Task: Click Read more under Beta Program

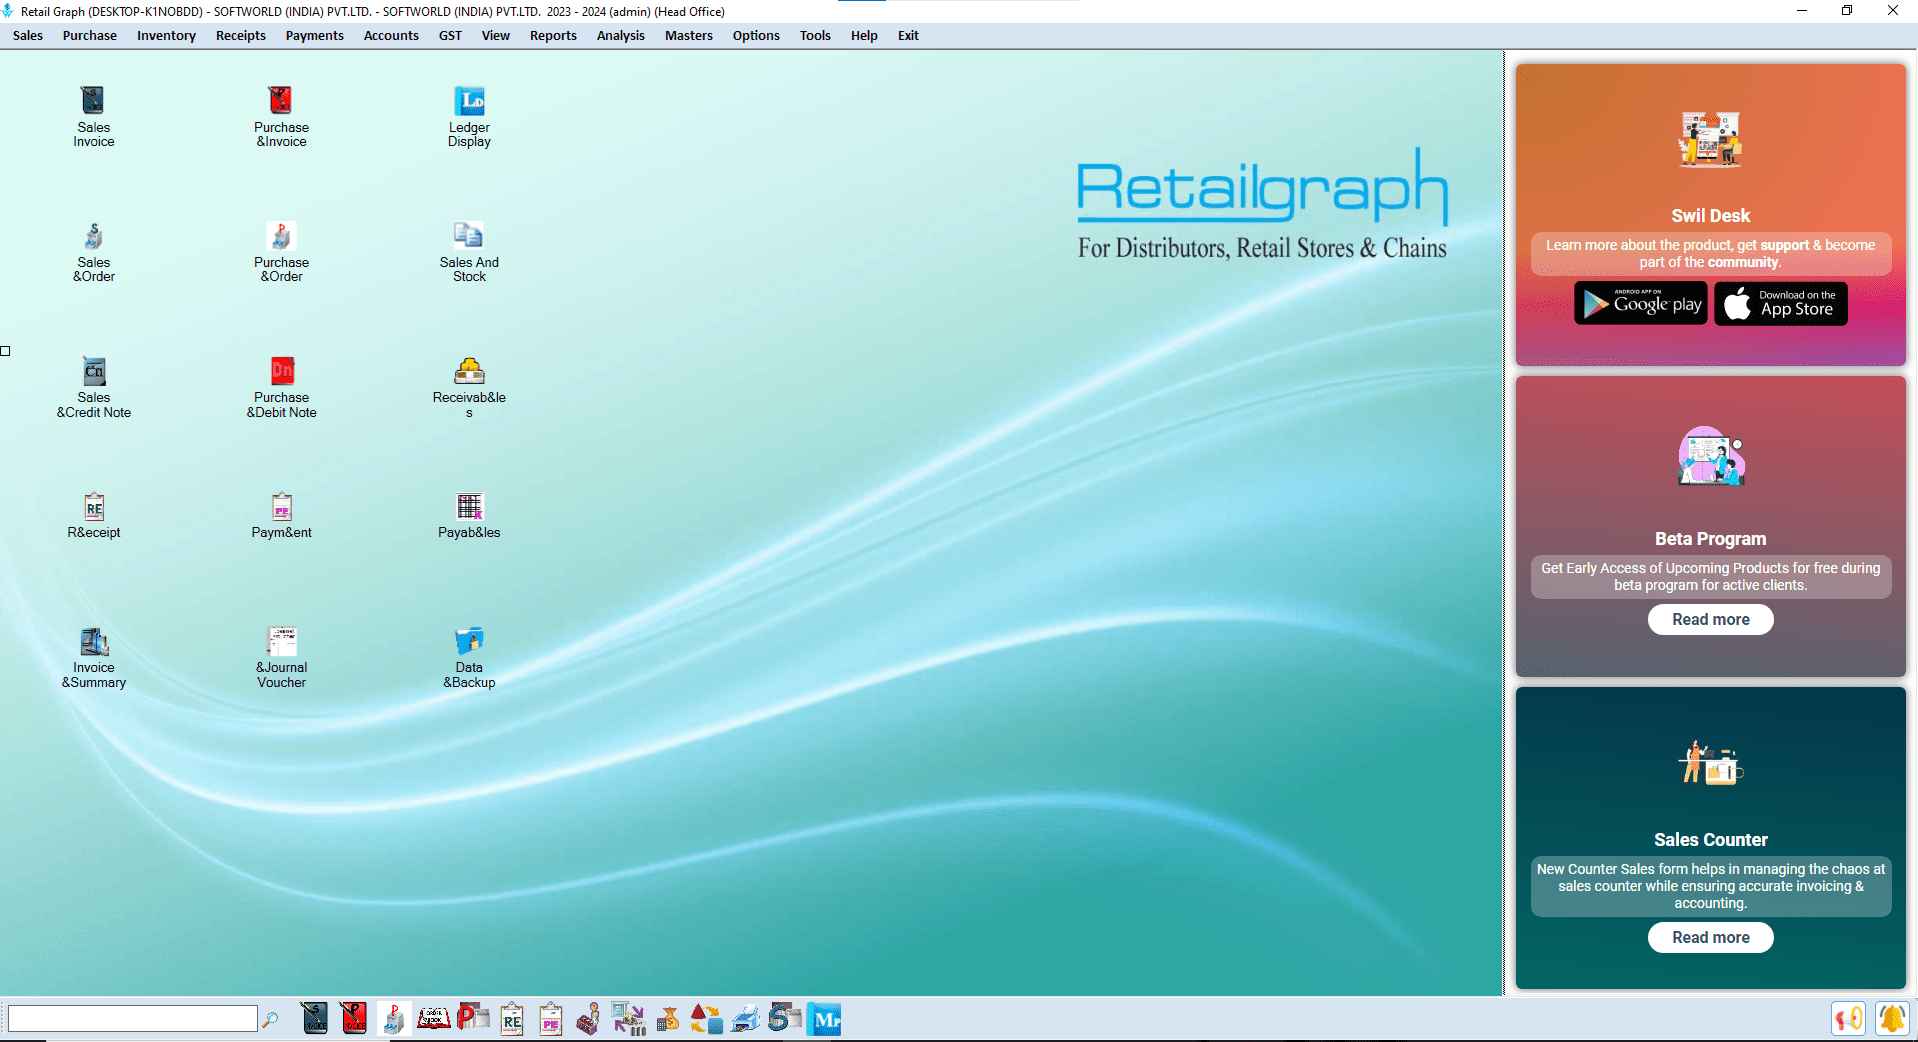Action: pyautogui.click(x=1709, y=619)
